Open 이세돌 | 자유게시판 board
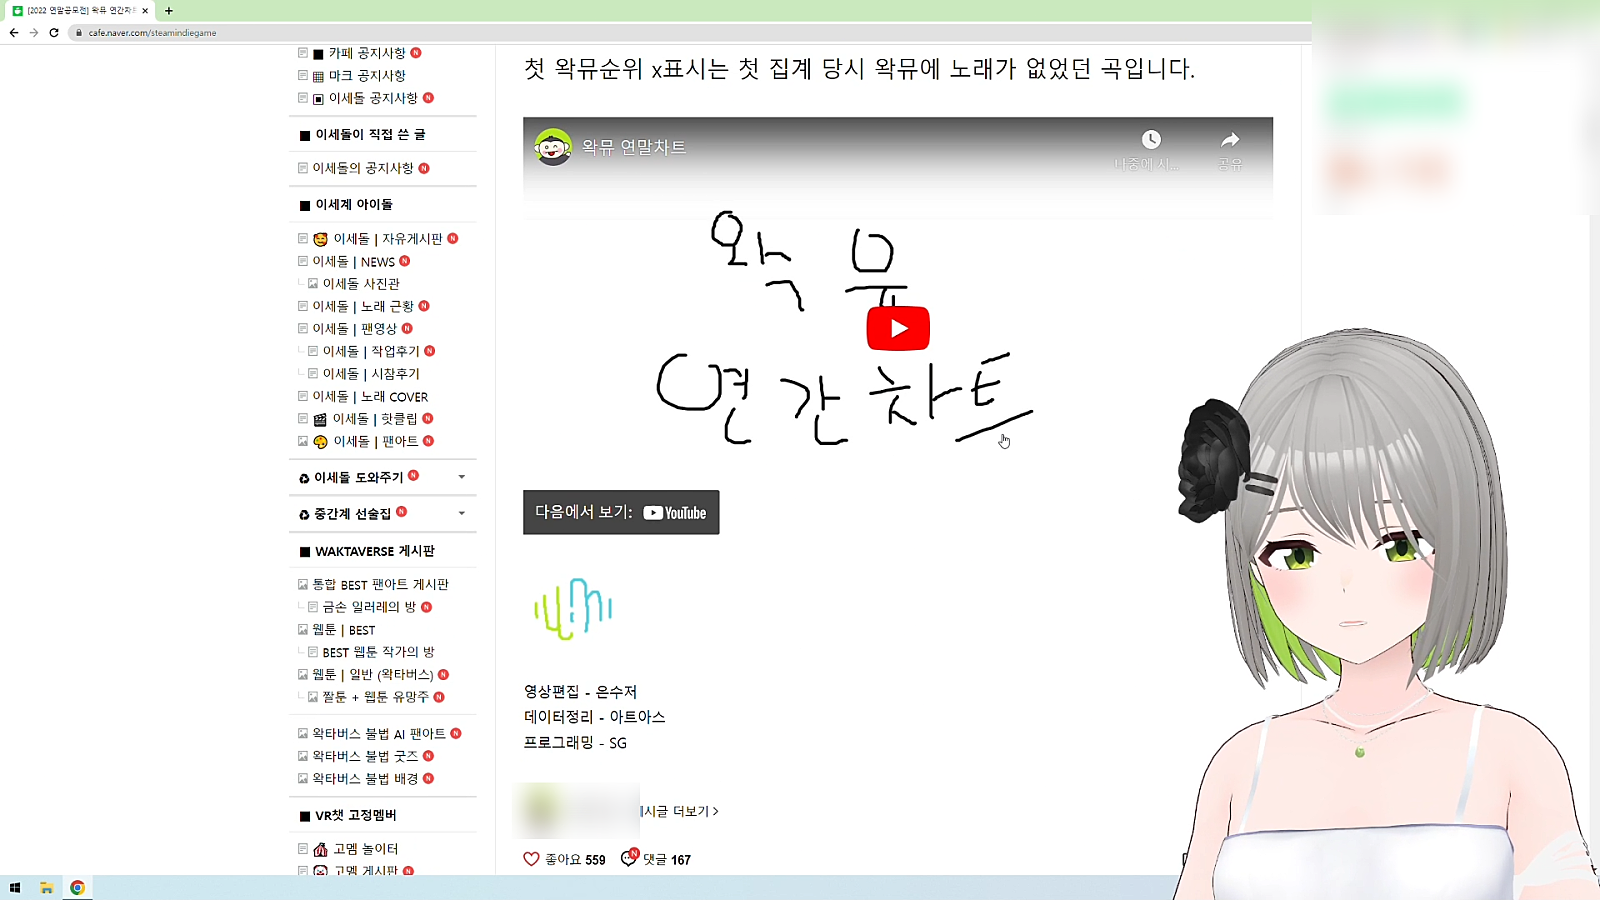This screenshot has height=900, width=1600. pos(388,239)
